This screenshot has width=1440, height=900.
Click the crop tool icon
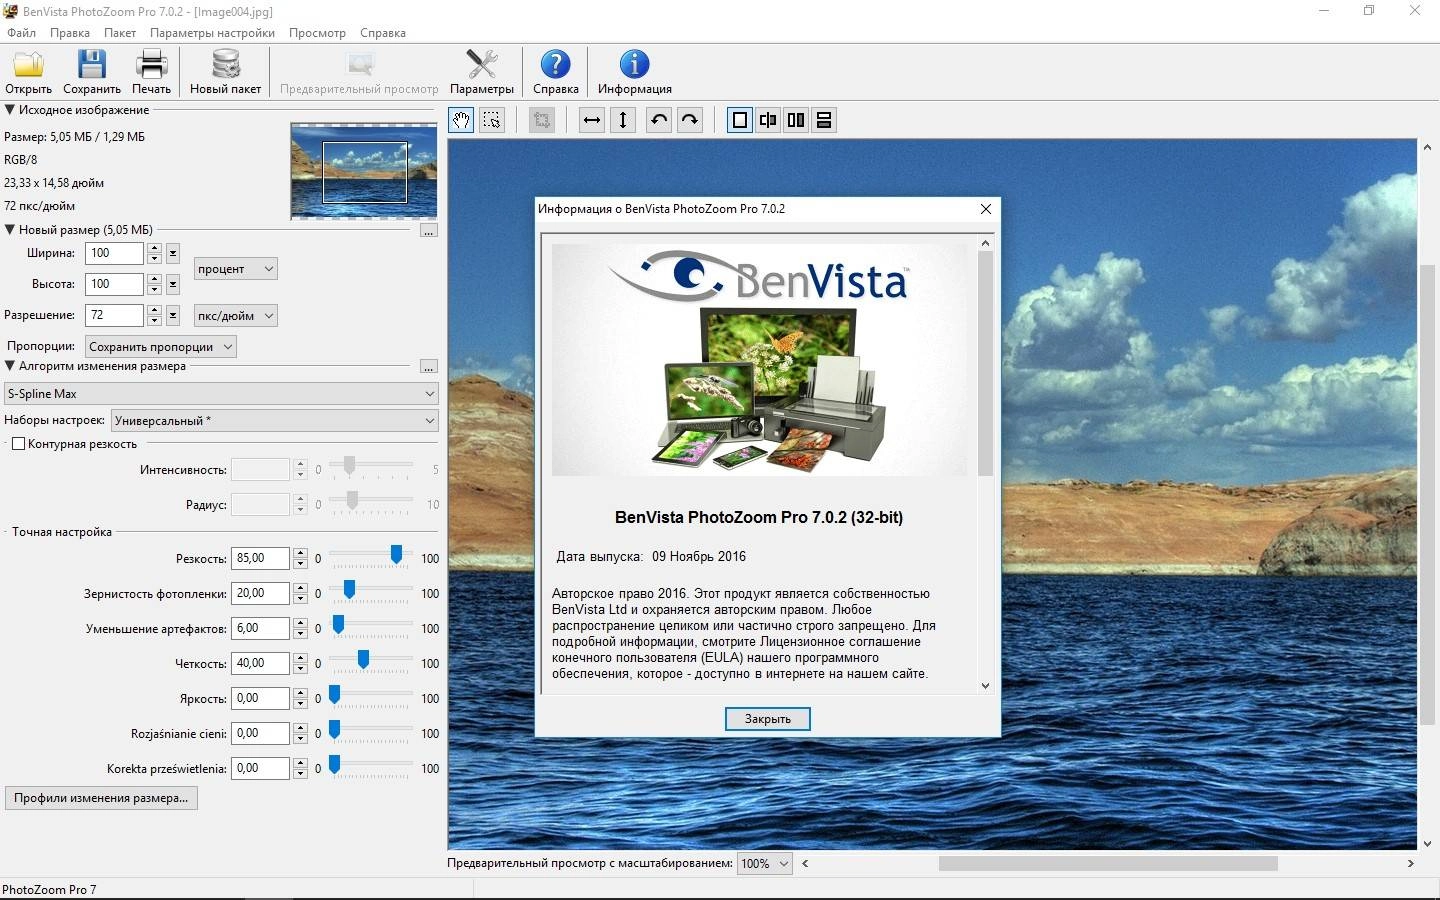click(x=542, y=120)
